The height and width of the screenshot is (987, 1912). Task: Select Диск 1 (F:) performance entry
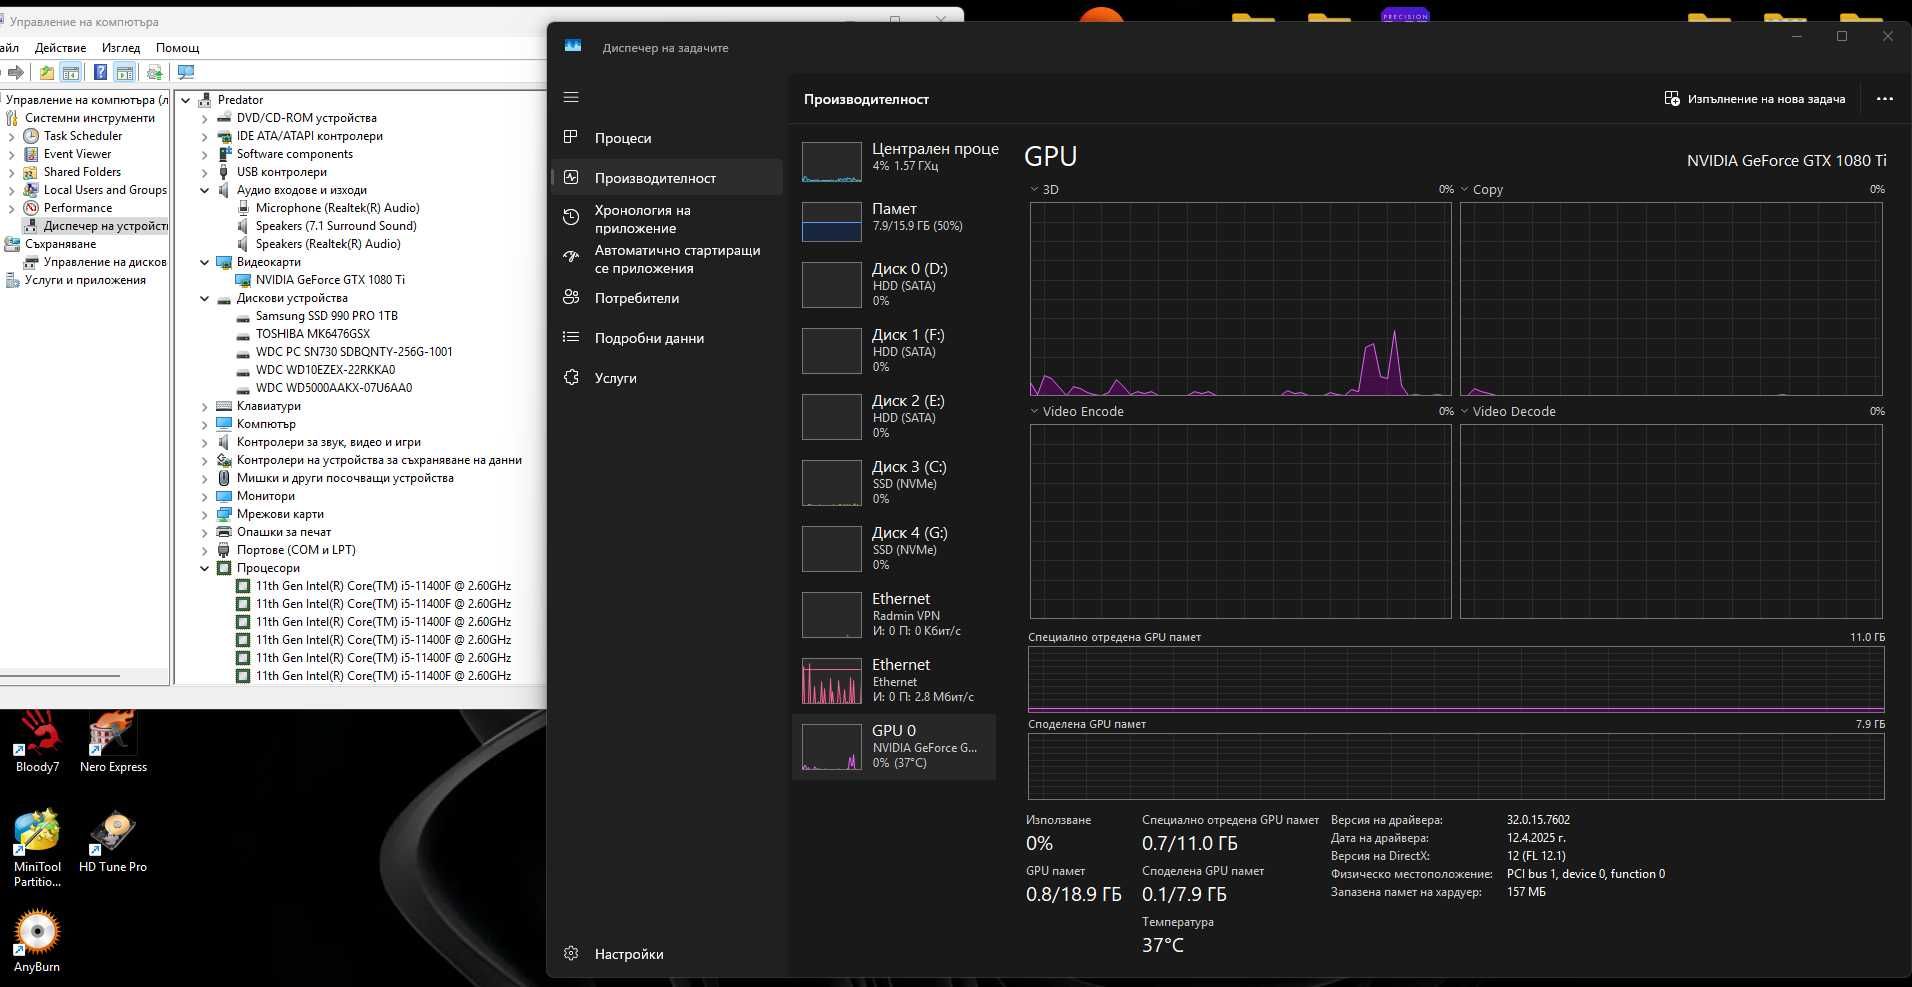click(x=894, y=351)
